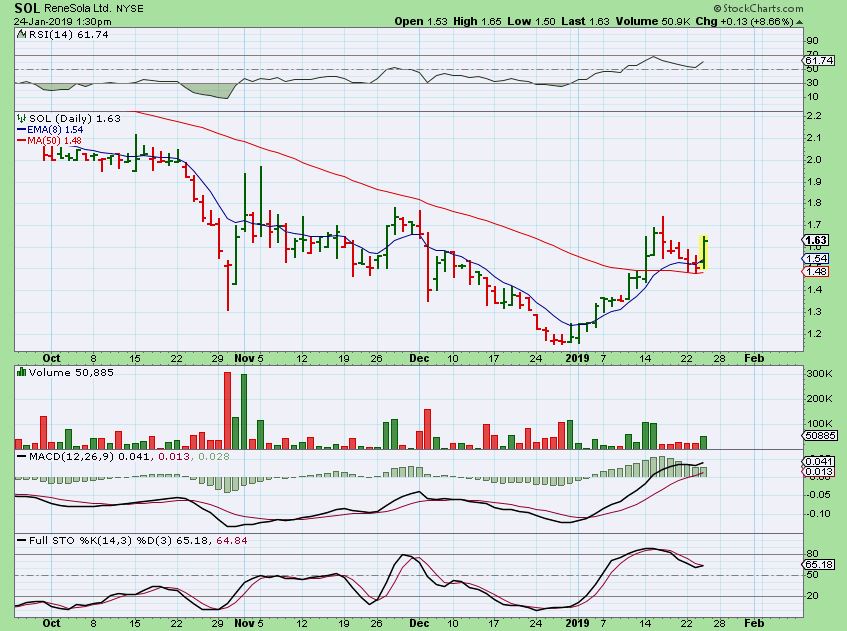The width and height of the screenshot is (847, 631).
Task: Click the 65.18 stochastic value tag
Action: [x=818, y=565]
